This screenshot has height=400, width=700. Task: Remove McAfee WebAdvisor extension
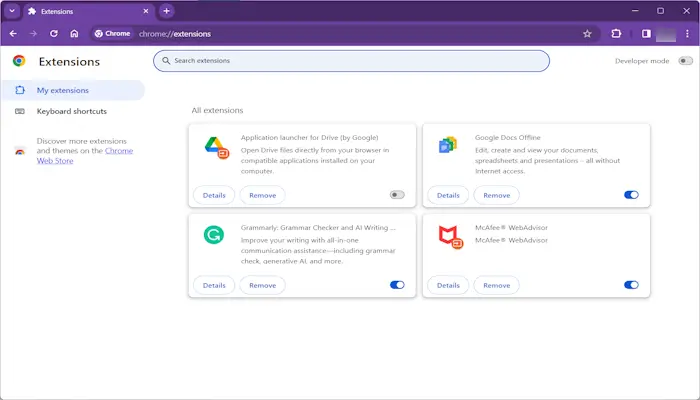click(x=496, y=285)
